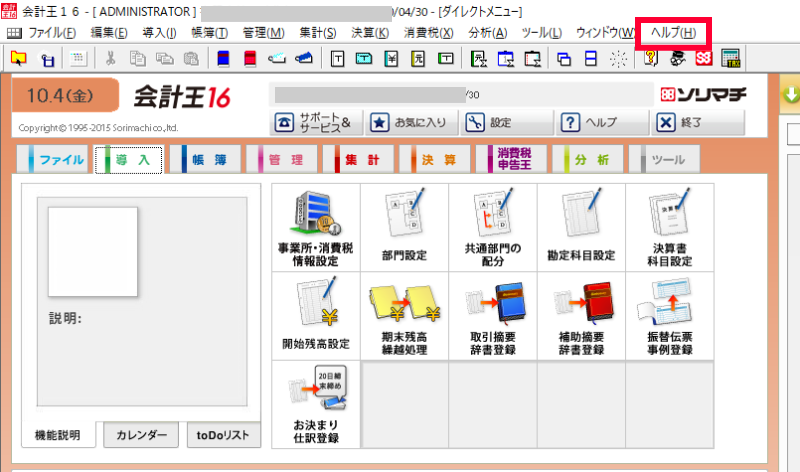Open 取引摘要辞書登録 icon
The width and height of the screenshot is (800, 472).
[492, 316]
